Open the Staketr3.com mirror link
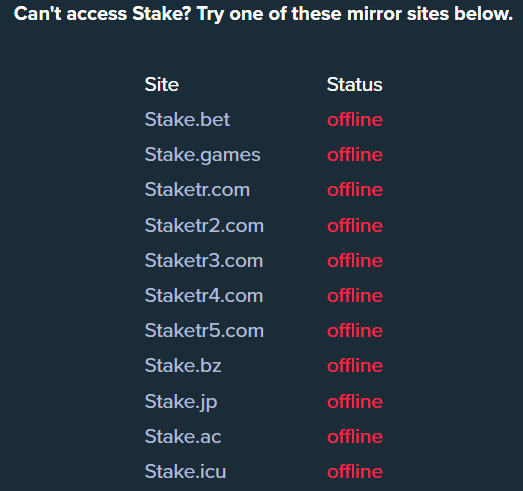Image resolution: width=523 pixels, height=491 pixels. click(x=204, y=261)
